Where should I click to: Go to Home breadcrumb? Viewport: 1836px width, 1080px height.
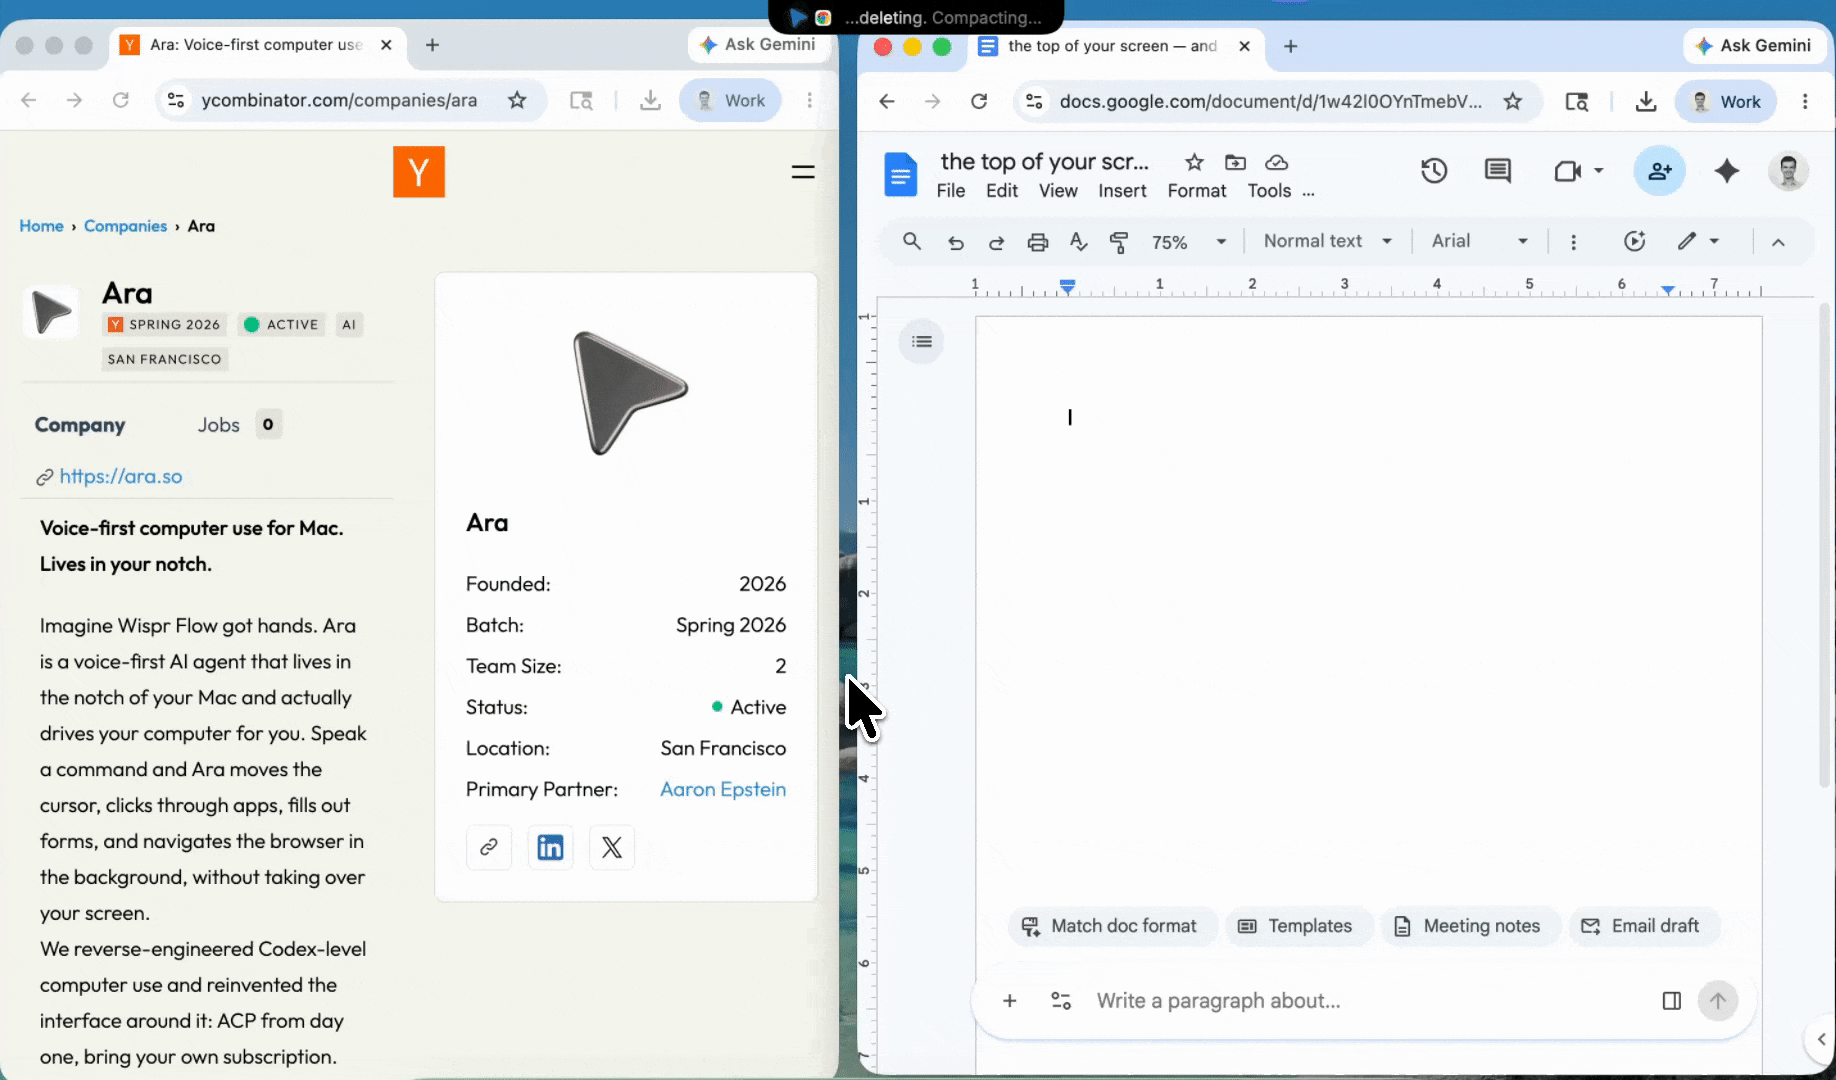(x=41, y=226)
